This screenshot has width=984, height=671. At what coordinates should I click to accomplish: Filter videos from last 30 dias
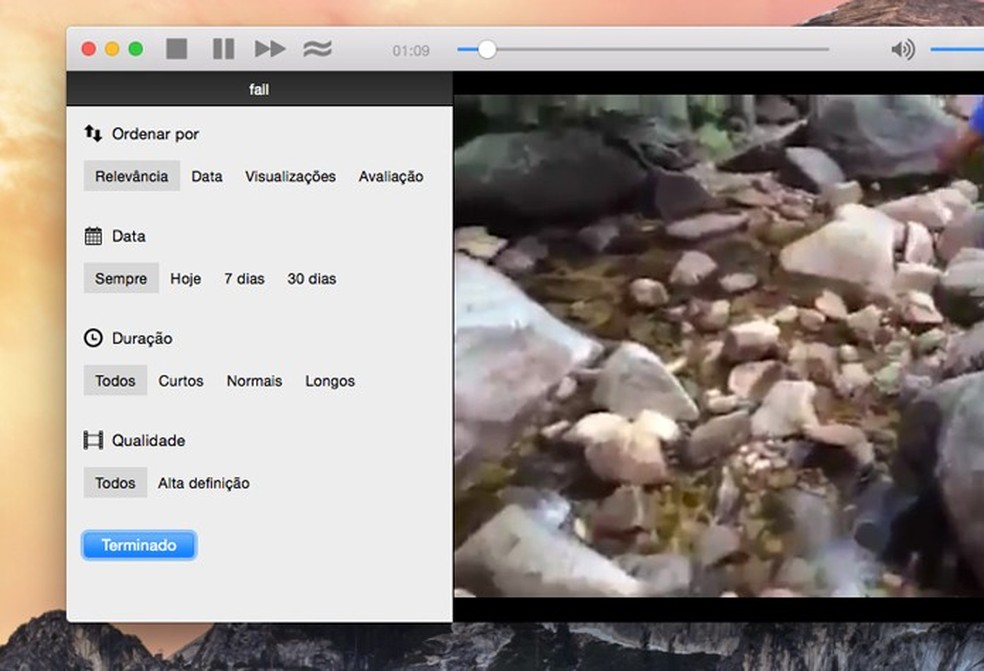(312, 279)
